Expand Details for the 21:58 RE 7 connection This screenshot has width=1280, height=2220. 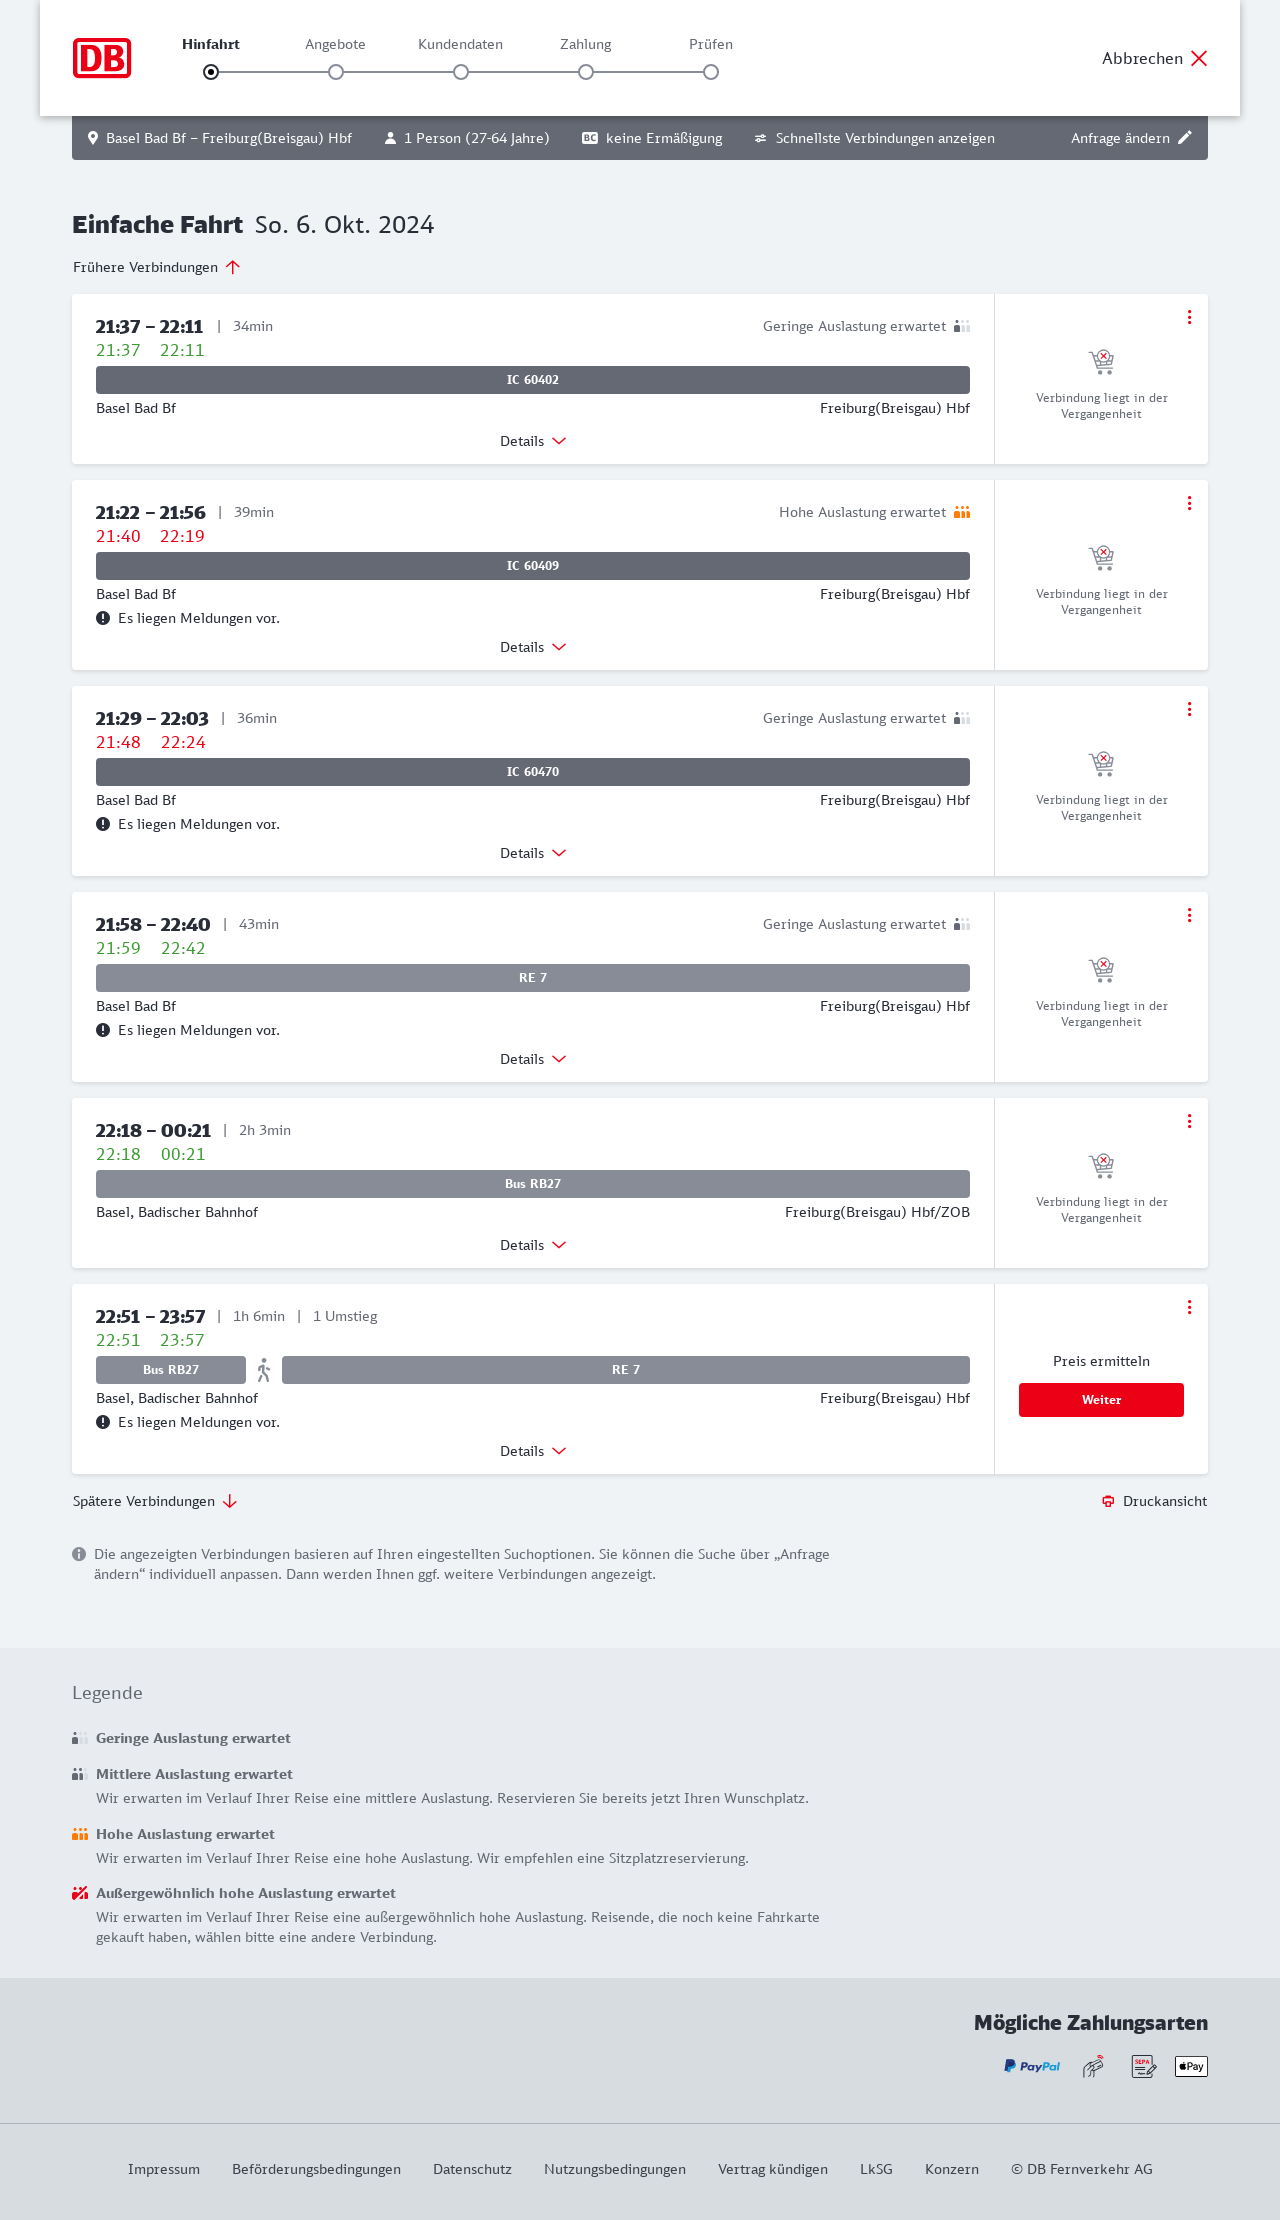click(532, 1059)
